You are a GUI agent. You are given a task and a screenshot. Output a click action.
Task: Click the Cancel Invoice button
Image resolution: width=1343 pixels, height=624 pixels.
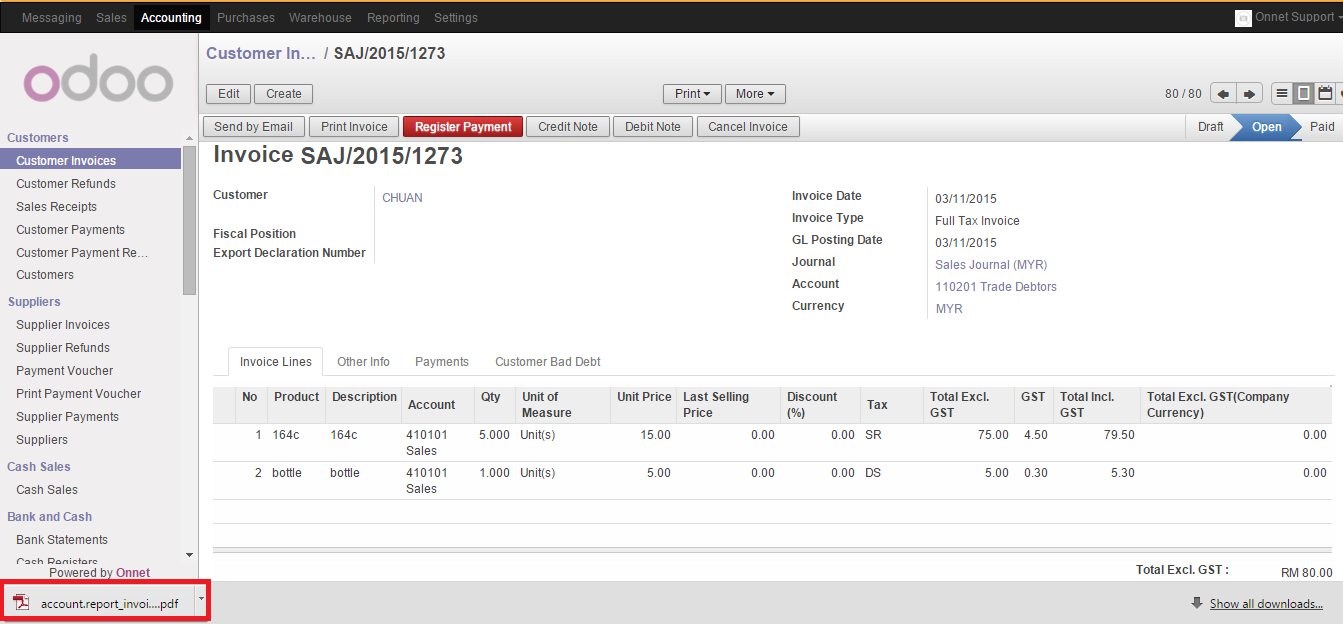click(748, 126)
